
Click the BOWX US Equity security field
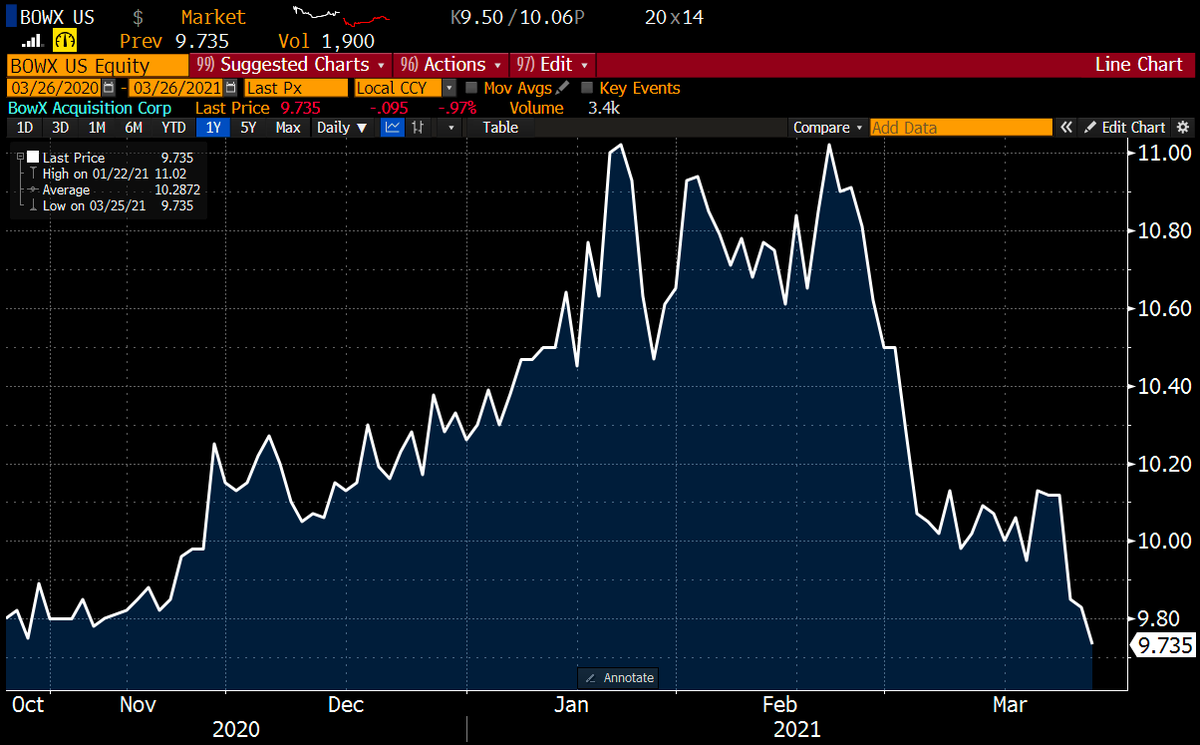(x=98, y=65)
